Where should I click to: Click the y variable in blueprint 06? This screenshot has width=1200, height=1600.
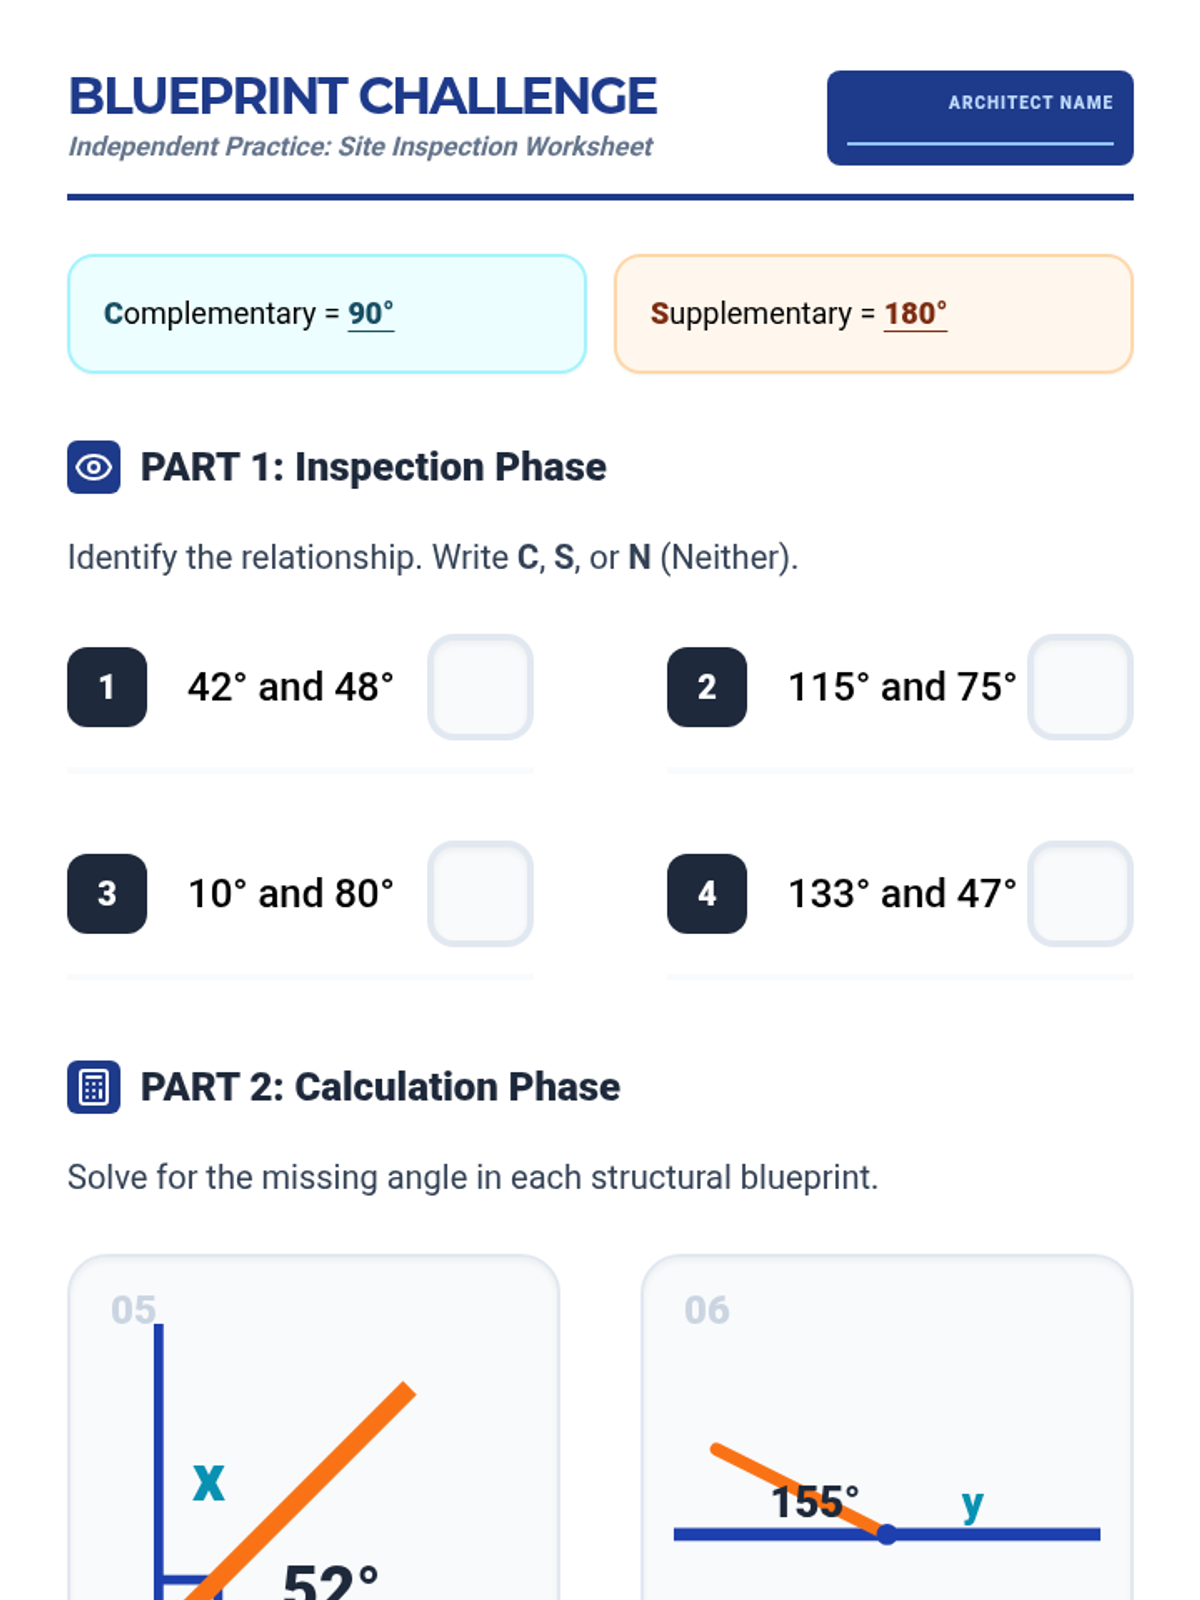(972, 1503)
